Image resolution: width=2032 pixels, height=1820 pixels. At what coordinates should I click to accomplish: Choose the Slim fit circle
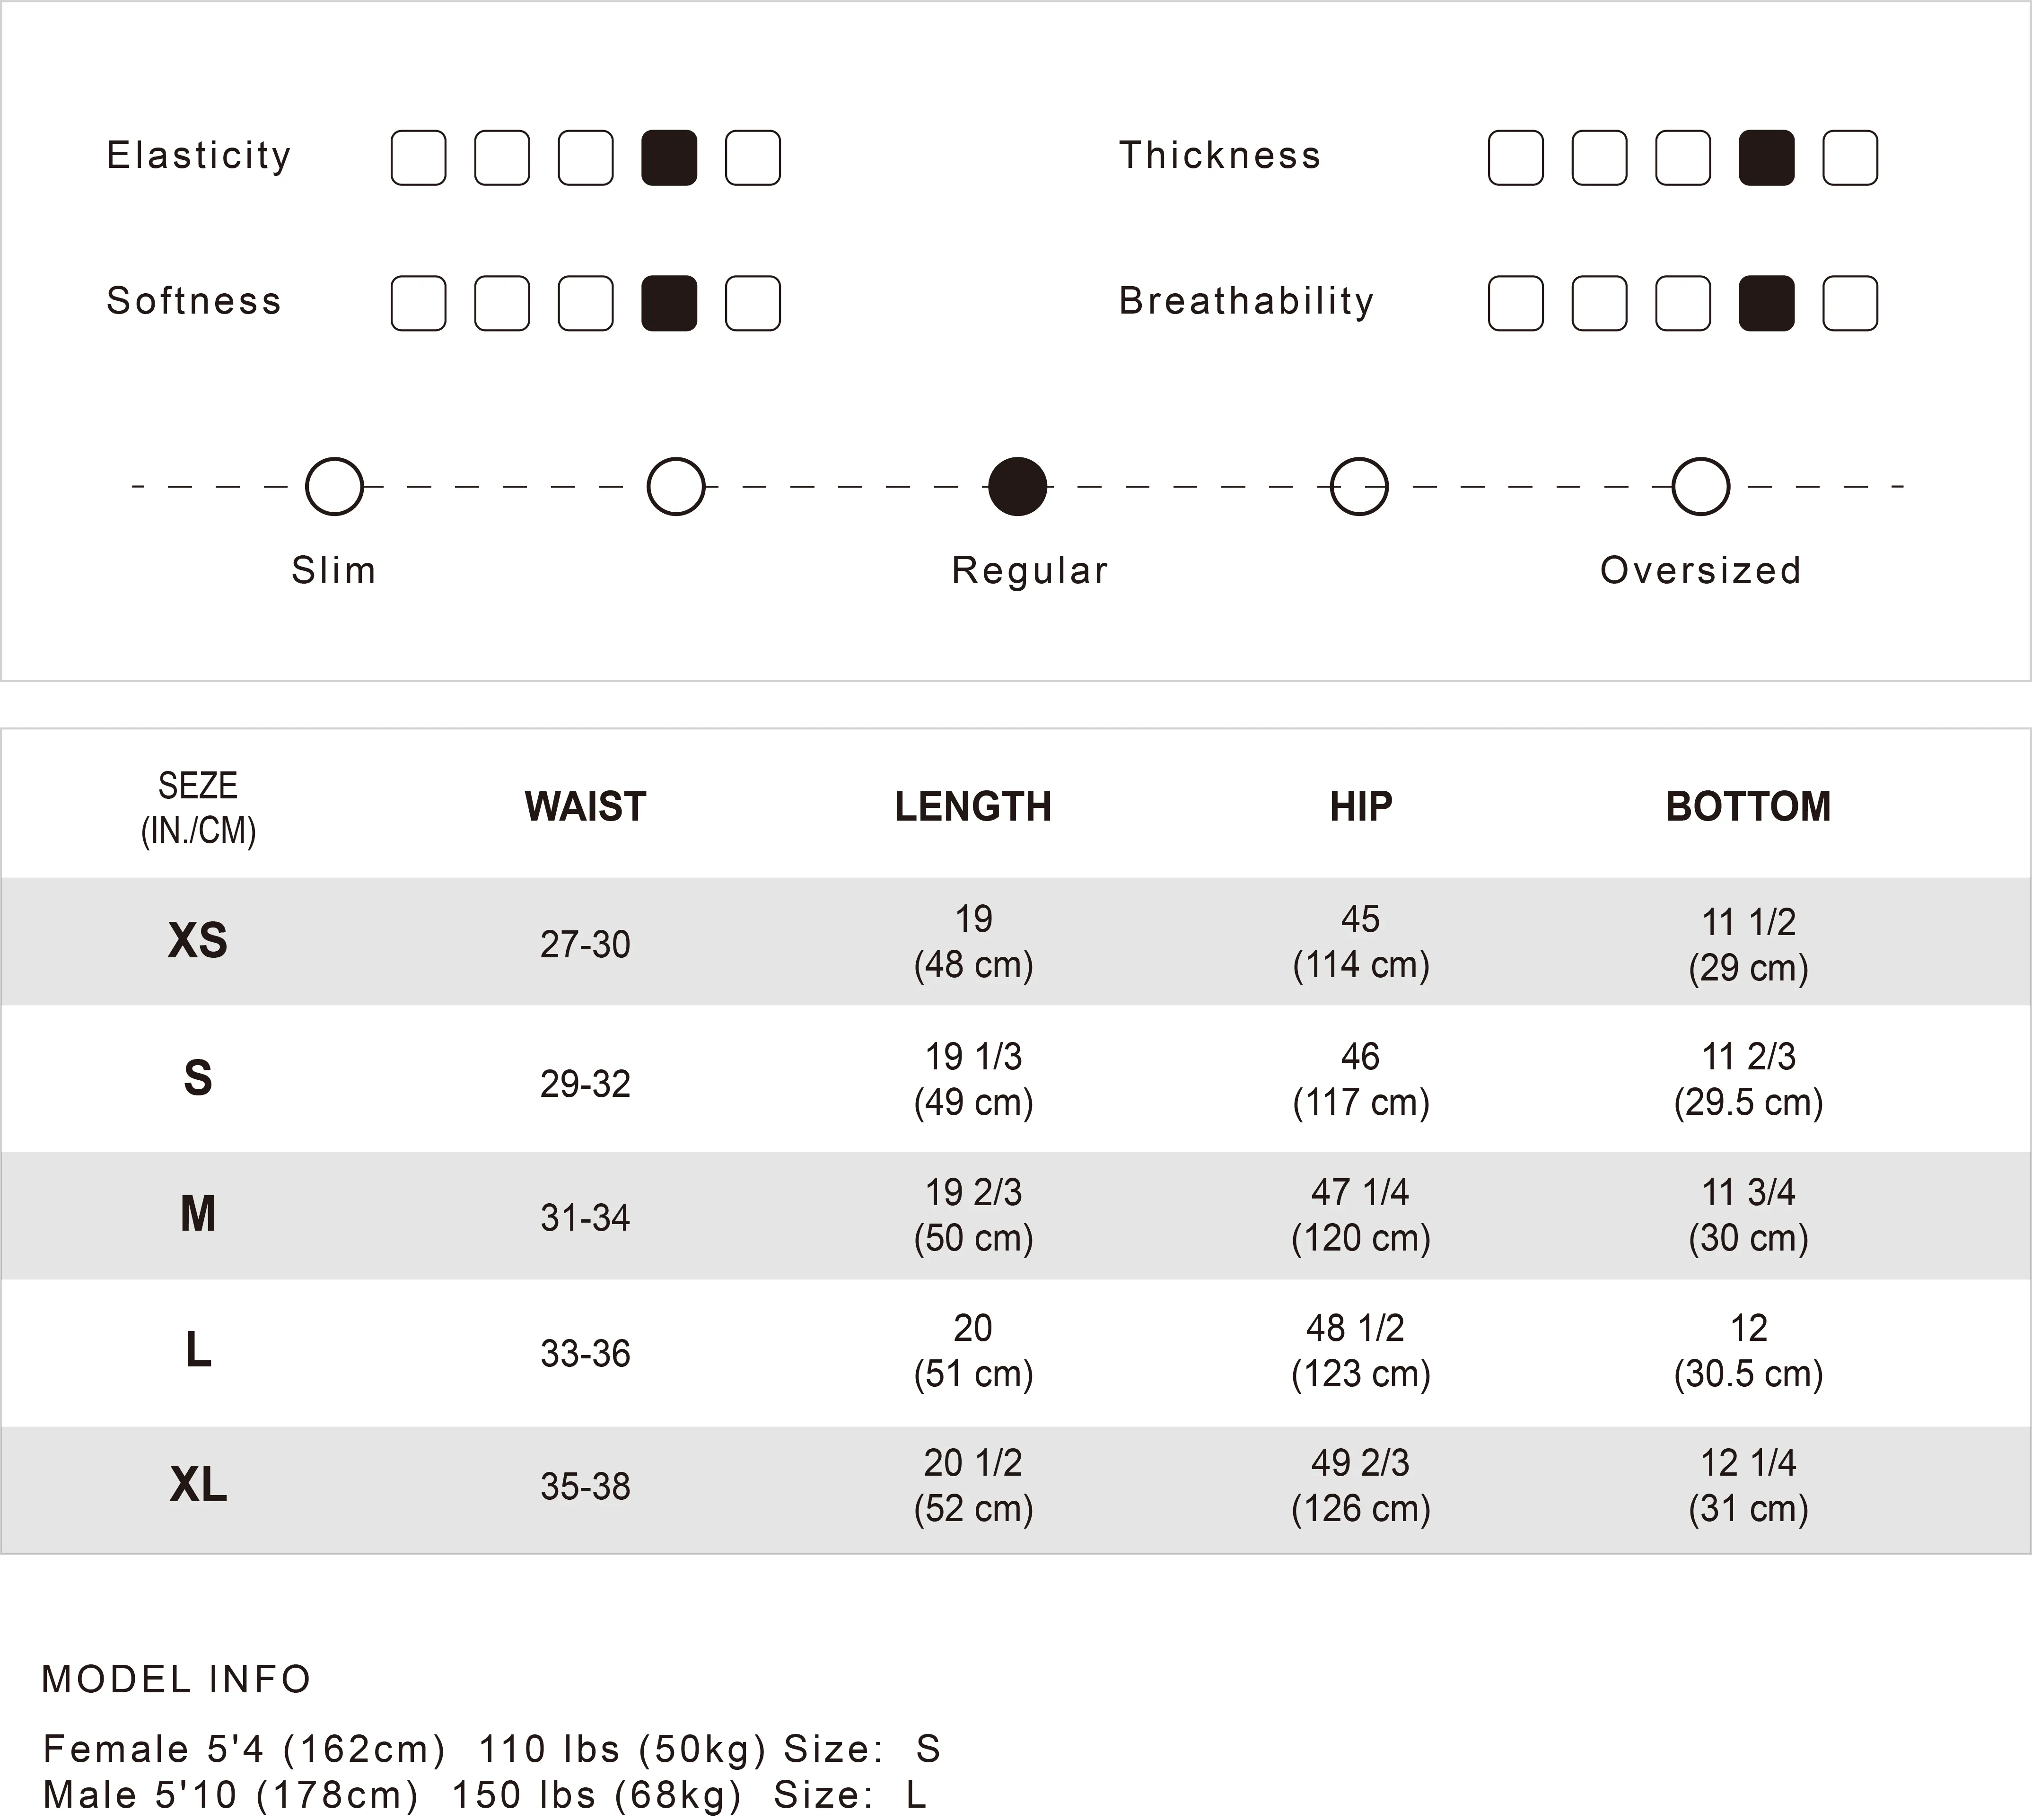click(x=334, y=487)
